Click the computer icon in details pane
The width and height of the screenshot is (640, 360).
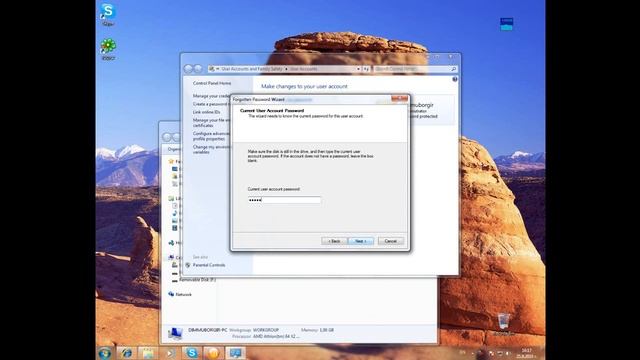[176, 333]
